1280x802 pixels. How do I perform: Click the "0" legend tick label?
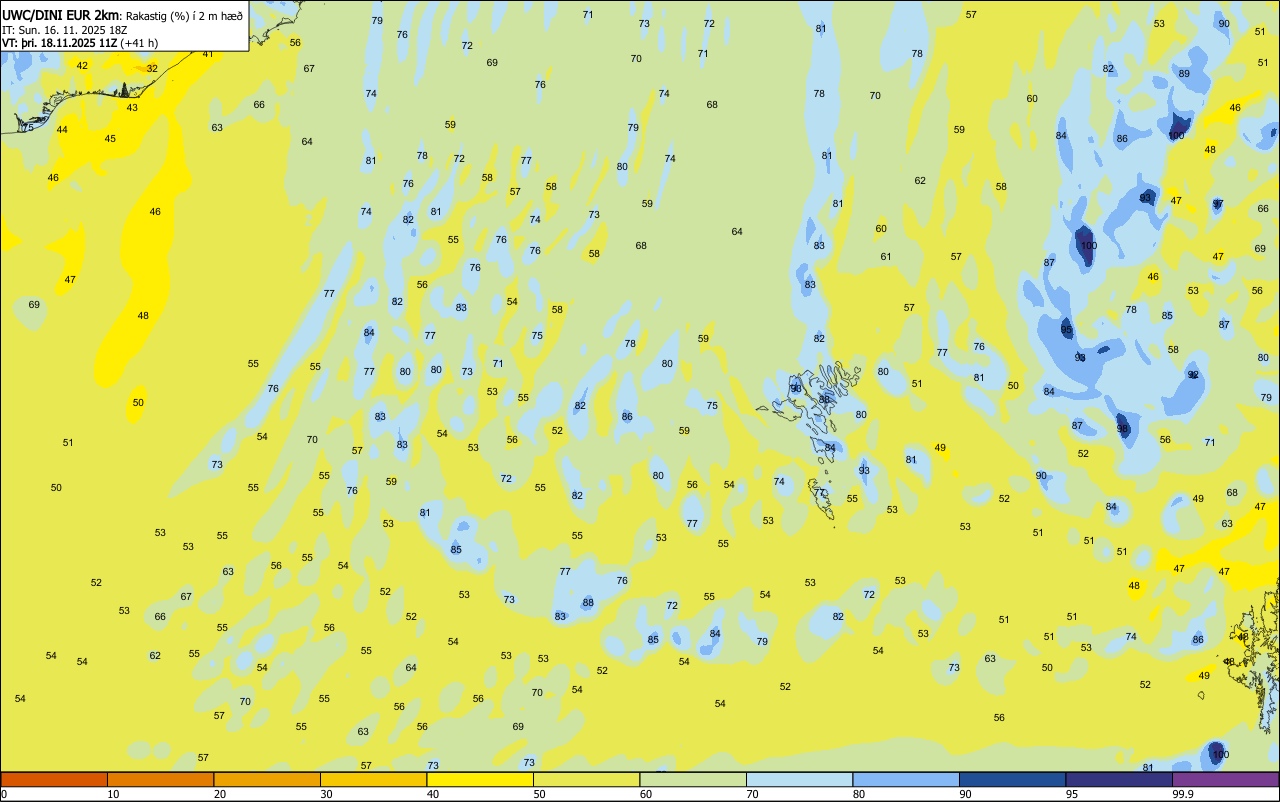click(4, 794)
